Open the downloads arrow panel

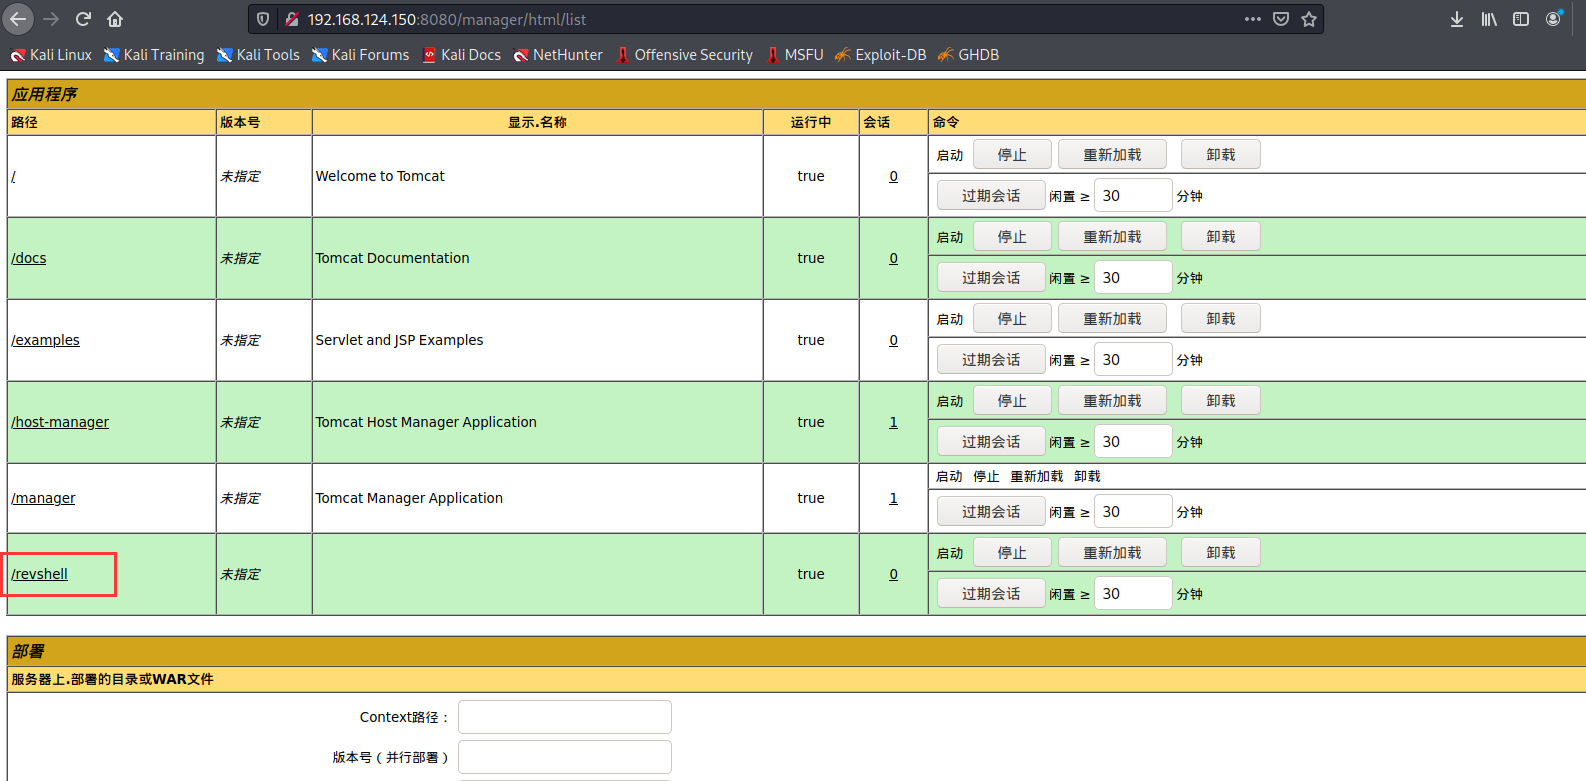tap(1457, 19)
